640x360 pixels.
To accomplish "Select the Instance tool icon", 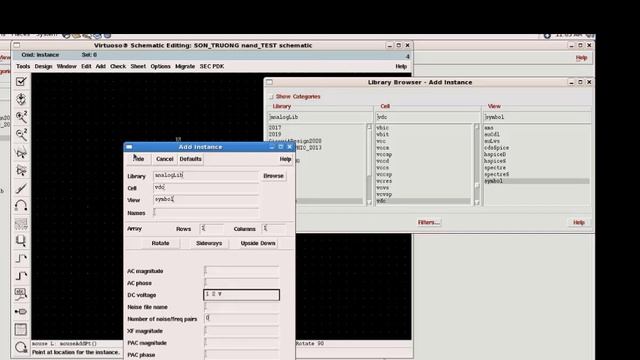I will [21, 241].
